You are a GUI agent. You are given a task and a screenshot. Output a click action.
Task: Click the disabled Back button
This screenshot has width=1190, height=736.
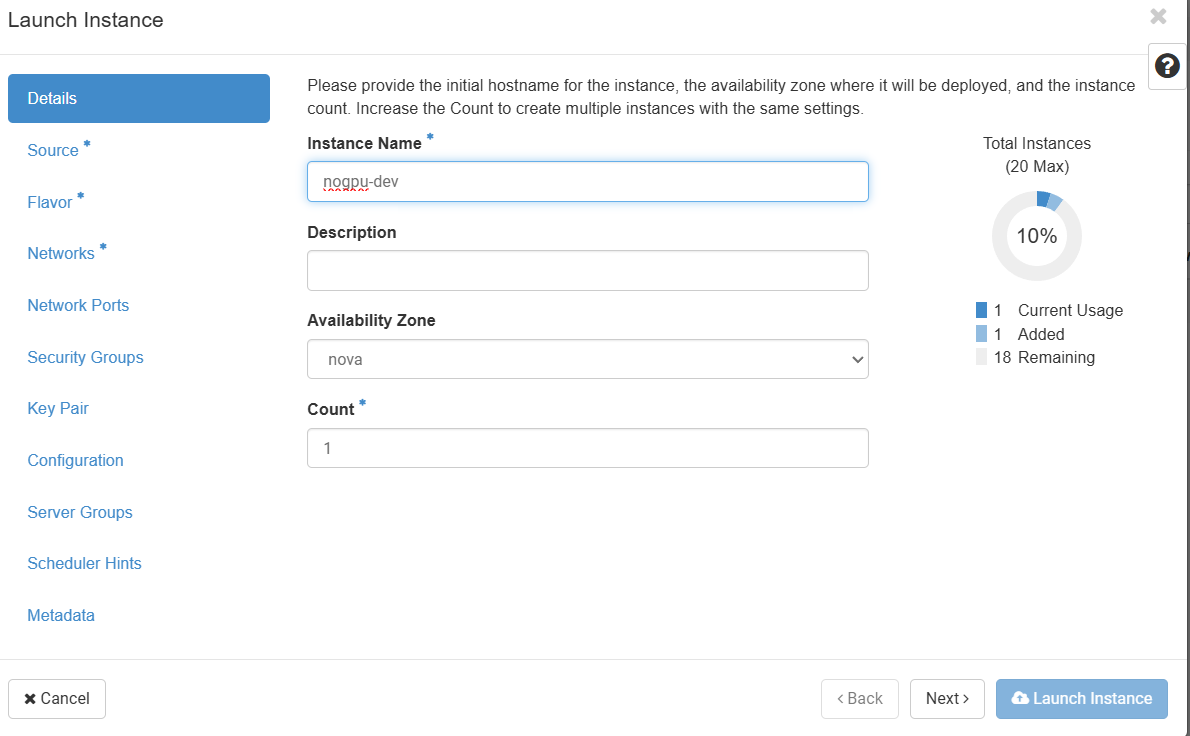coord(859,699)
